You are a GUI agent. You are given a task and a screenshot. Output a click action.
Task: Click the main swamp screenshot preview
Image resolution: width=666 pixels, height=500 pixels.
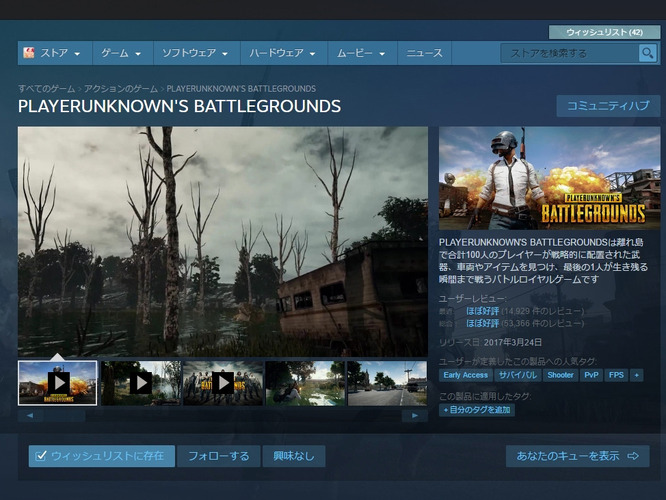[x=223, y=241]
